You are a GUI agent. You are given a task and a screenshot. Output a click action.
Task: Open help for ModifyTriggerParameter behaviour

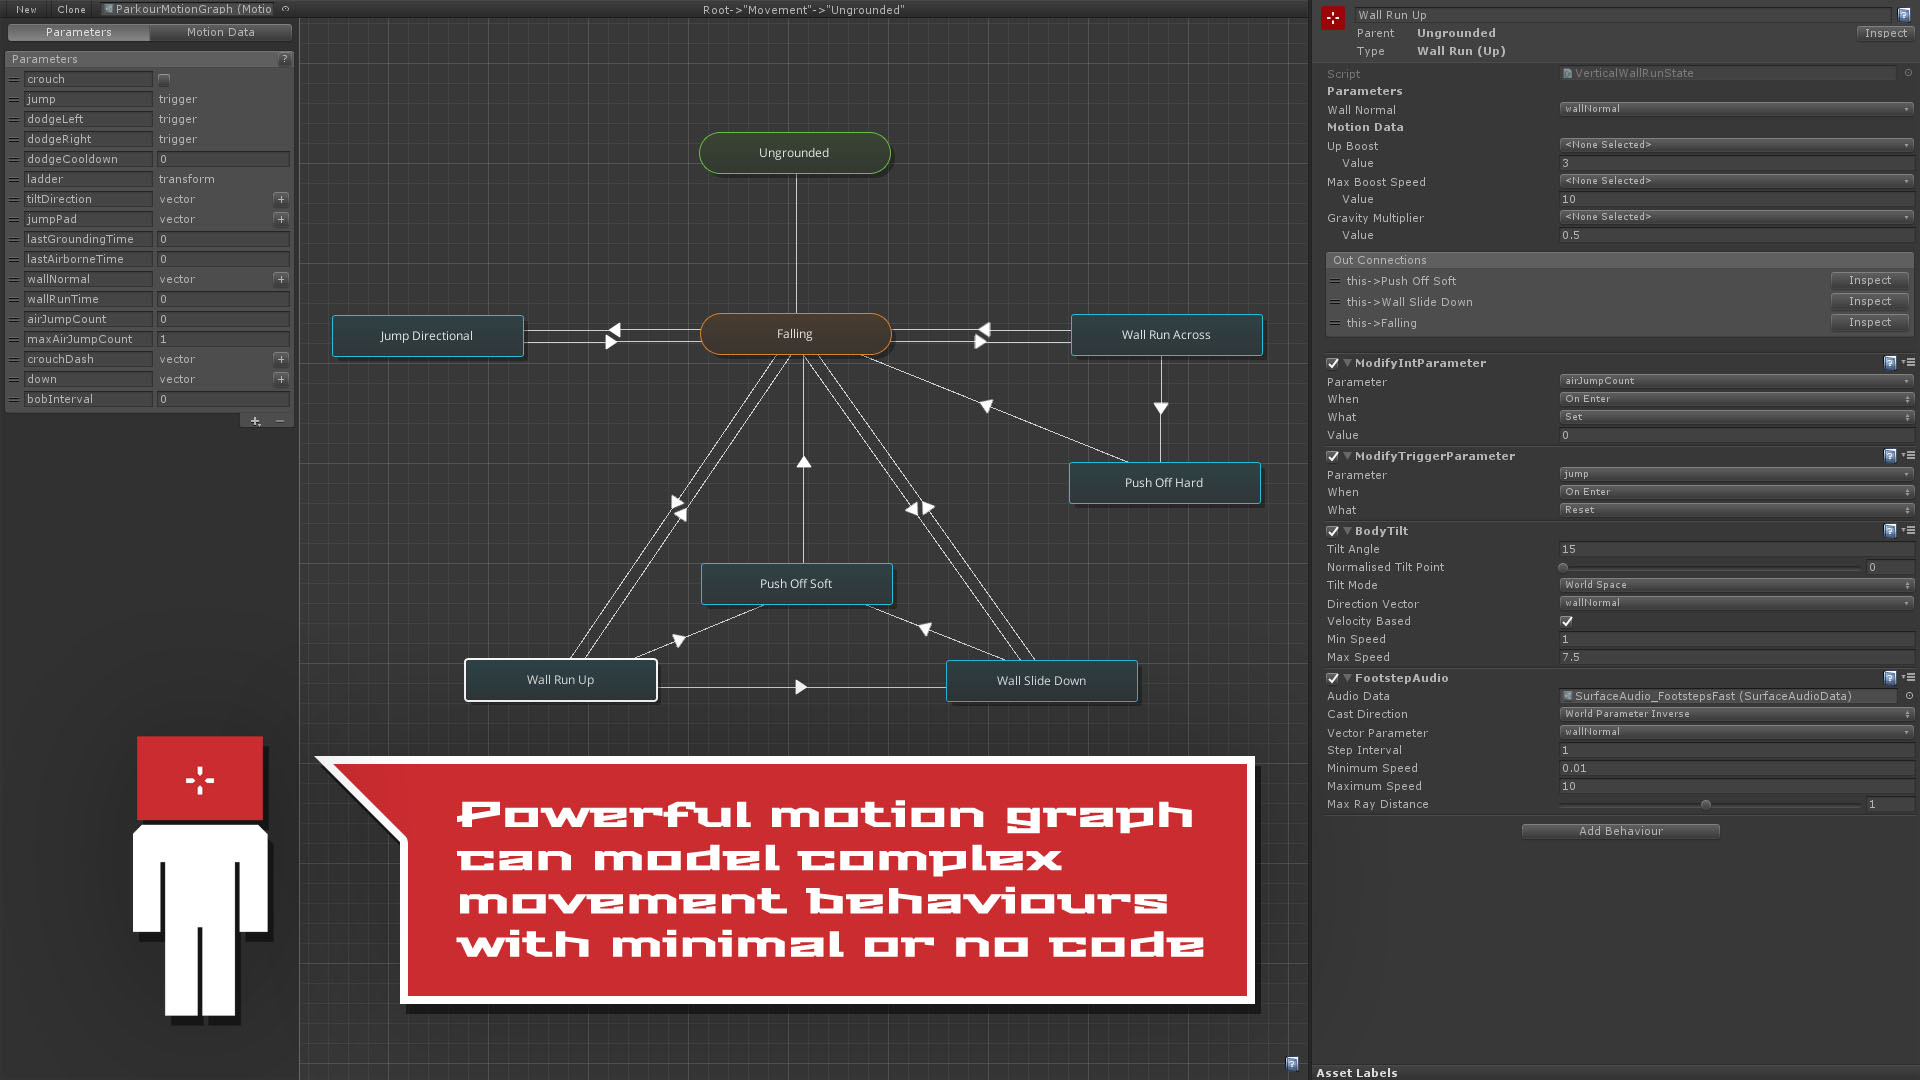1890,456
